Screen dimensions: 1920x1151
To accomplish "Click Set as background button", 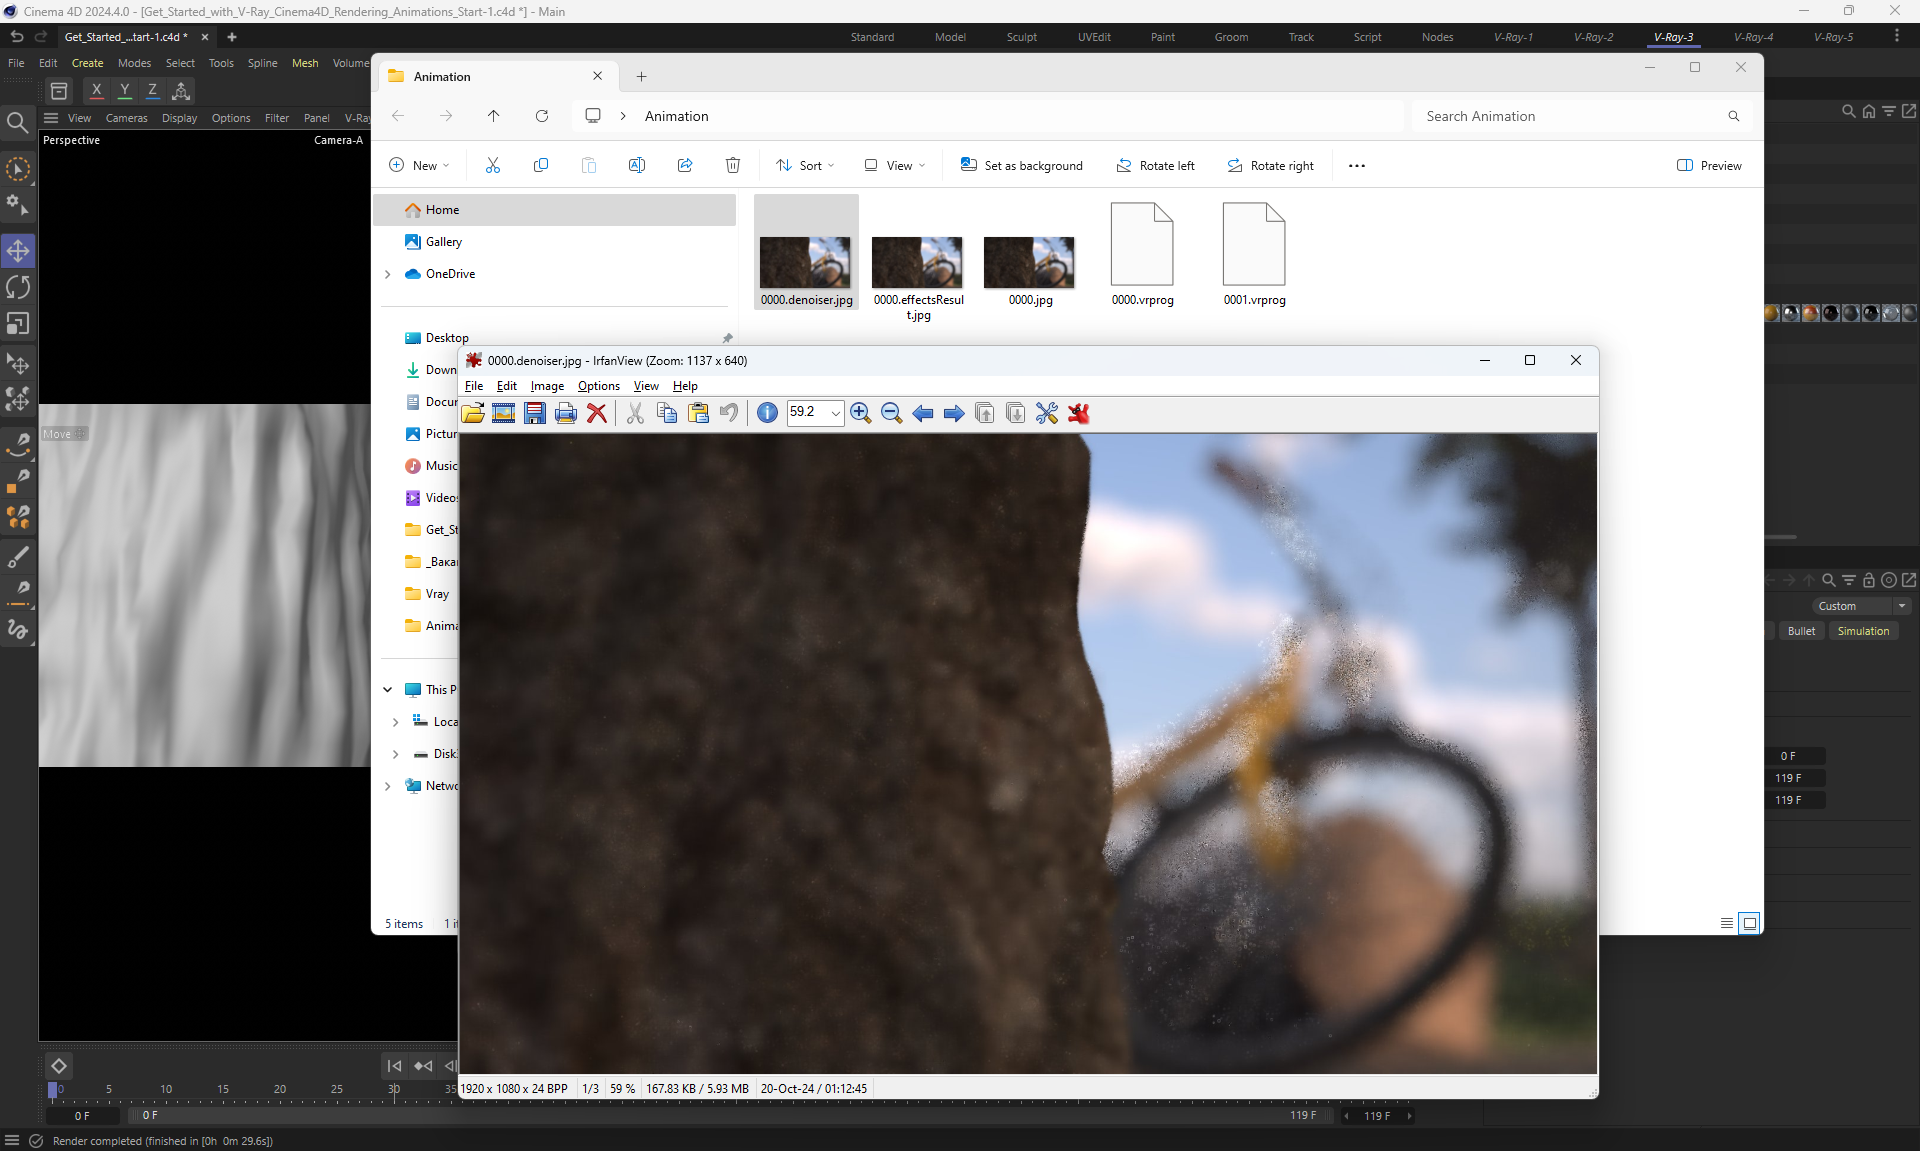I will coord(1021,166).
